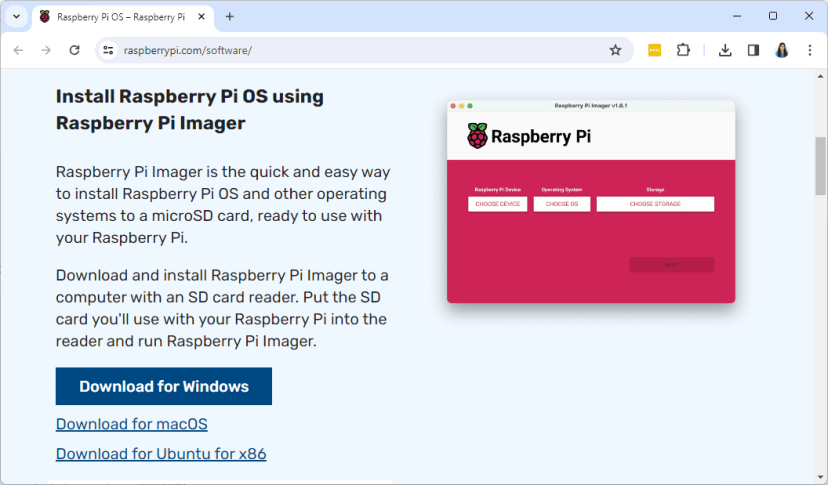Open the user profile avatar

click(x=782, y=50)
